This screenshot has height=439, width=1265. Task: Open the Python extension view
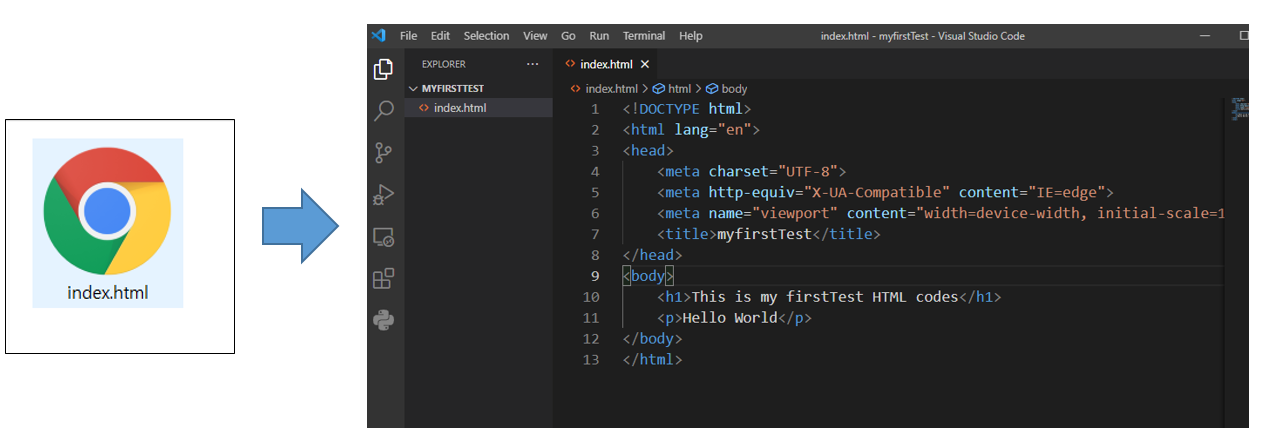[383, 319]
